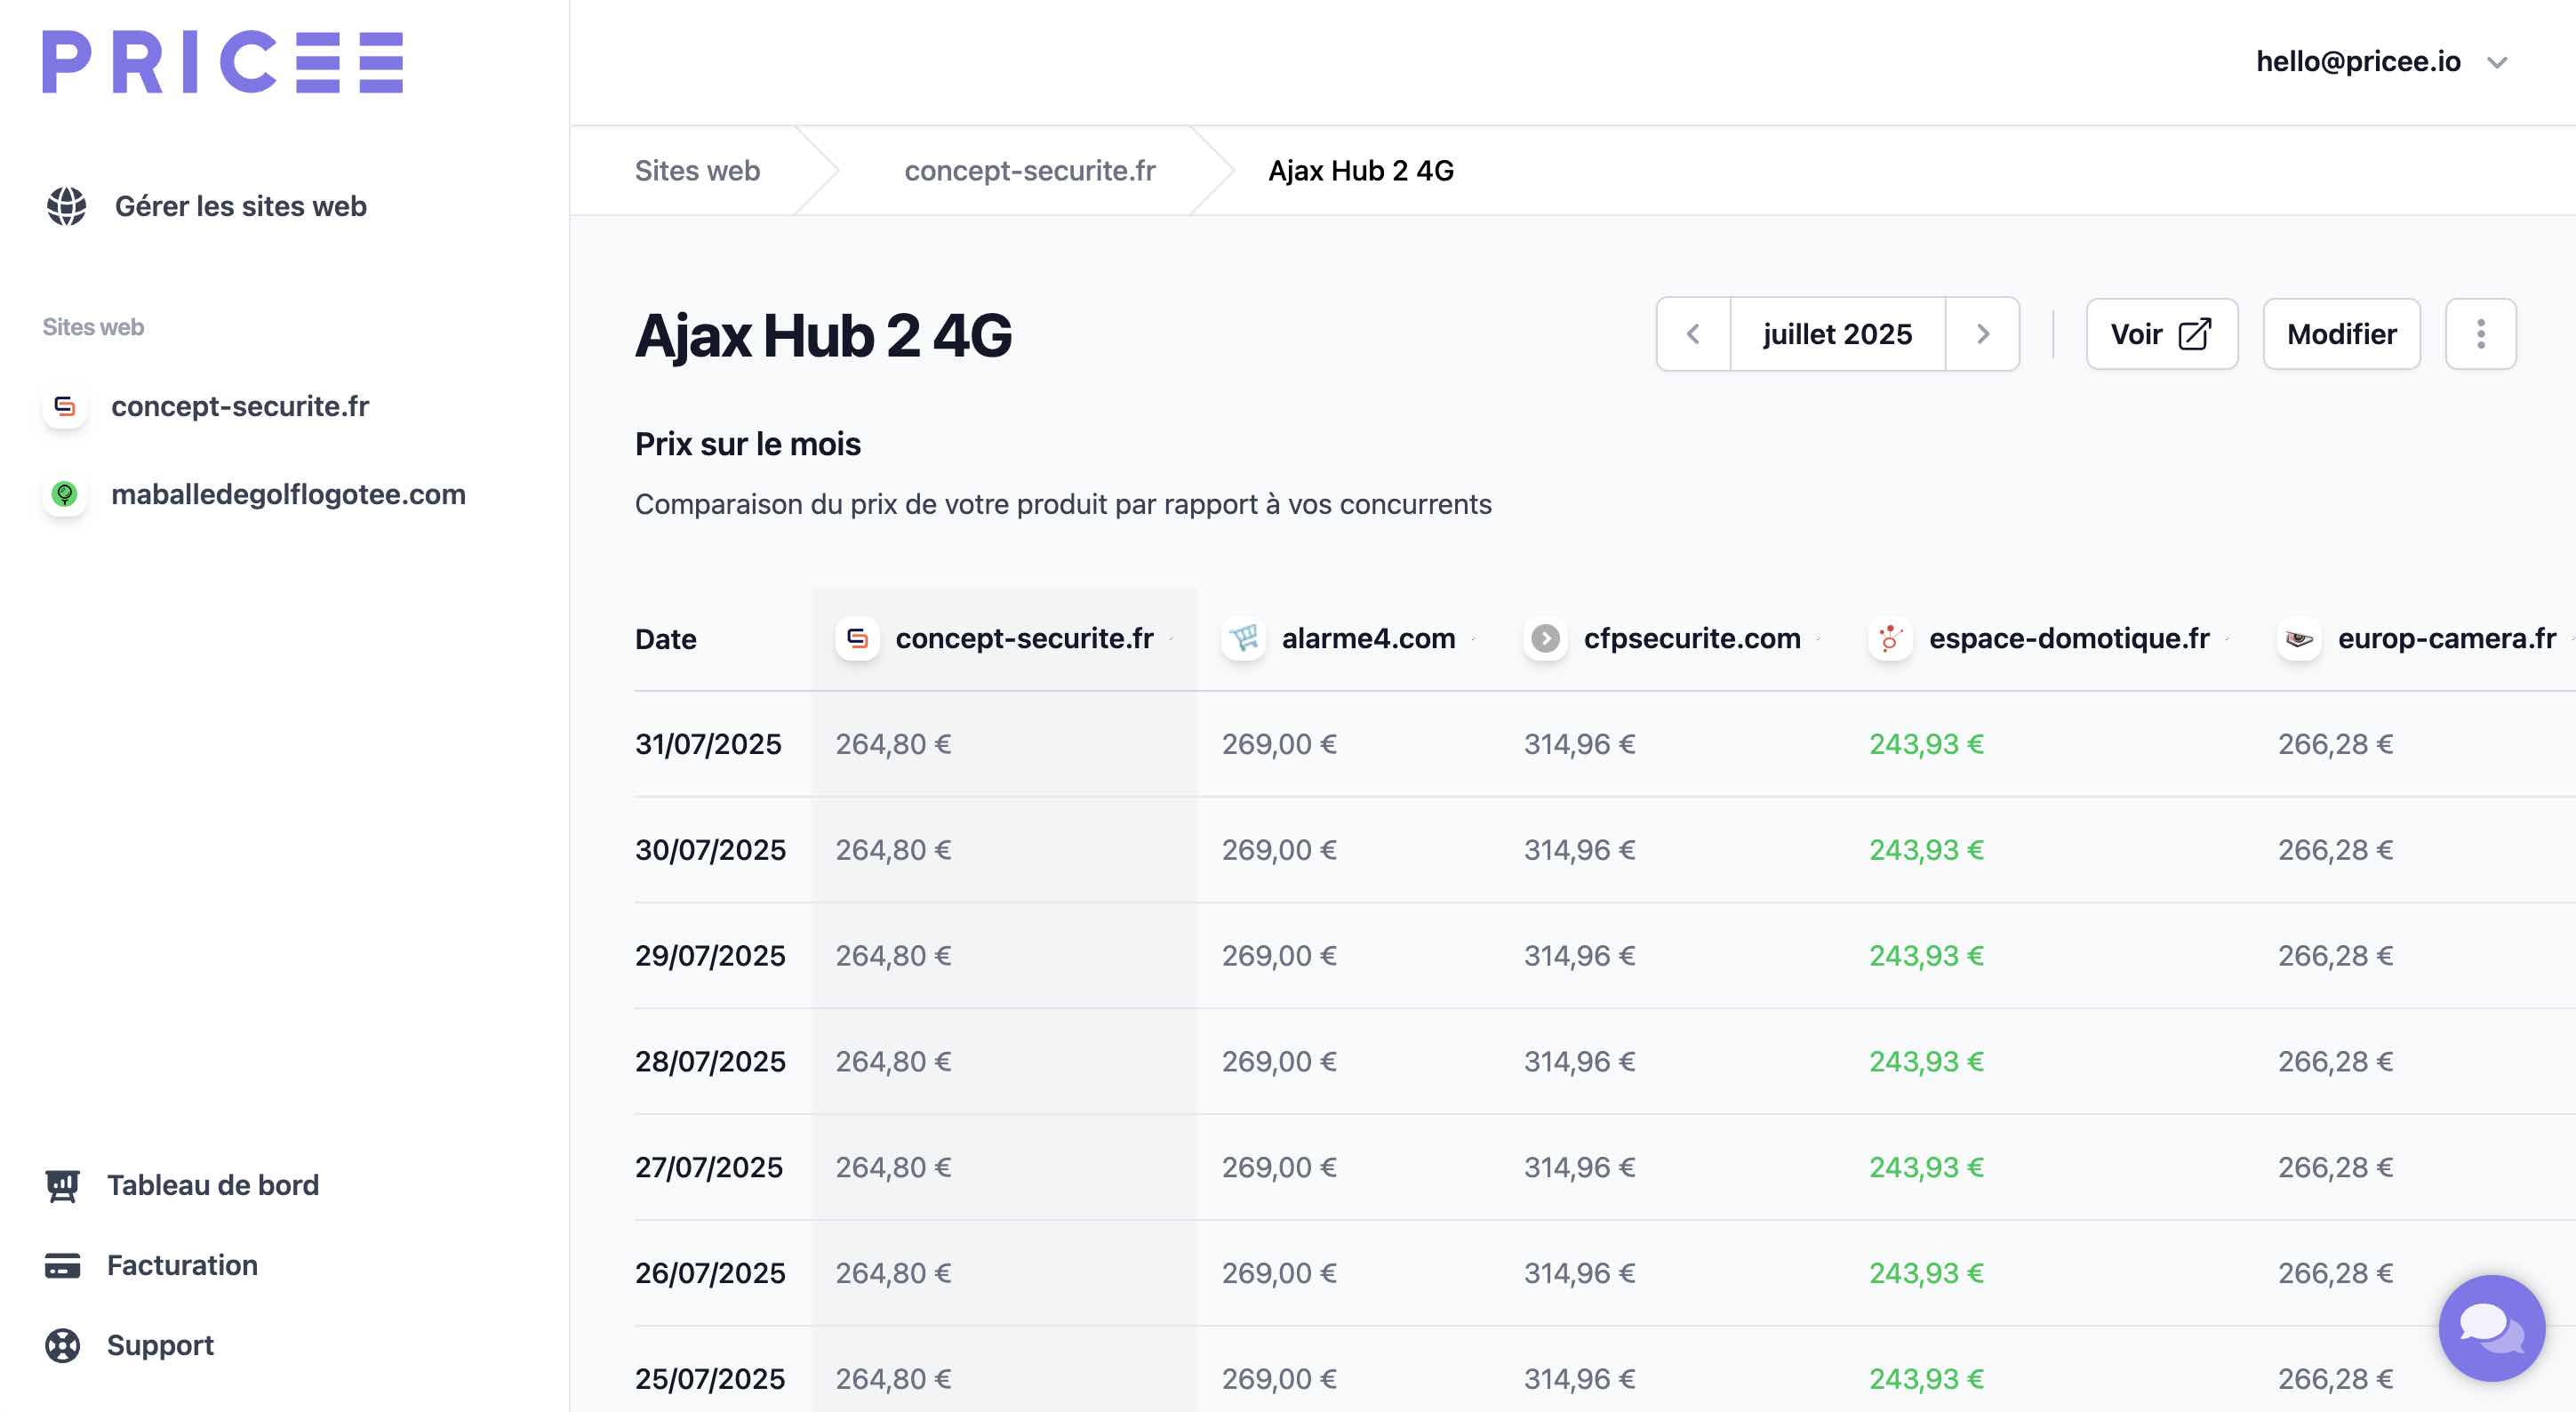Screen dimensions: 2576x1412
Task: Click the Facturation billing card icon
Action: tap(62, 1265)
